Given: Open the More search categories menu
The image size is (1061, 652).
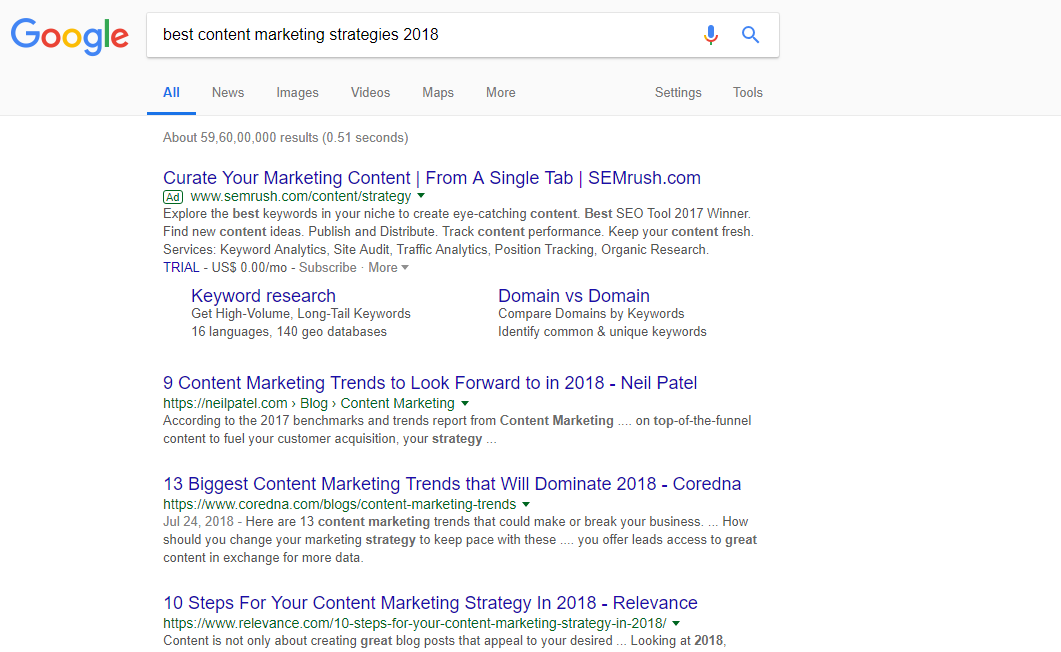Looking at the screenshot, I should (501, 93).
